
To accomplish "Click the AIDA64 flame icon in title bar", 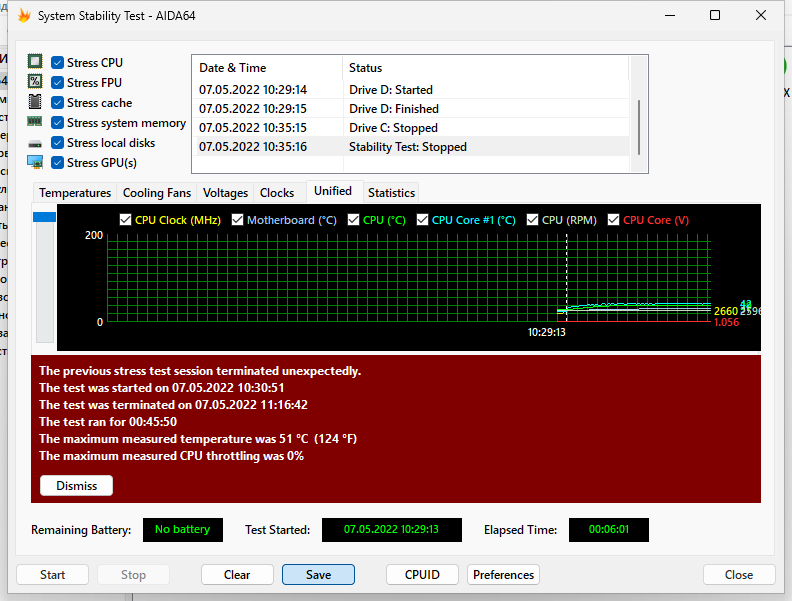I will (24, 16).
